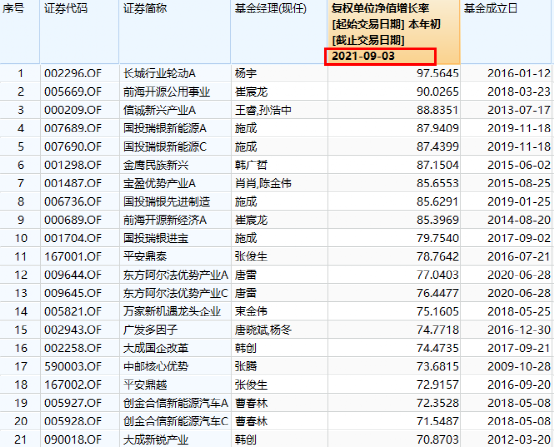
Task: Click fund code 590003.OF
Action: (73, 366)
